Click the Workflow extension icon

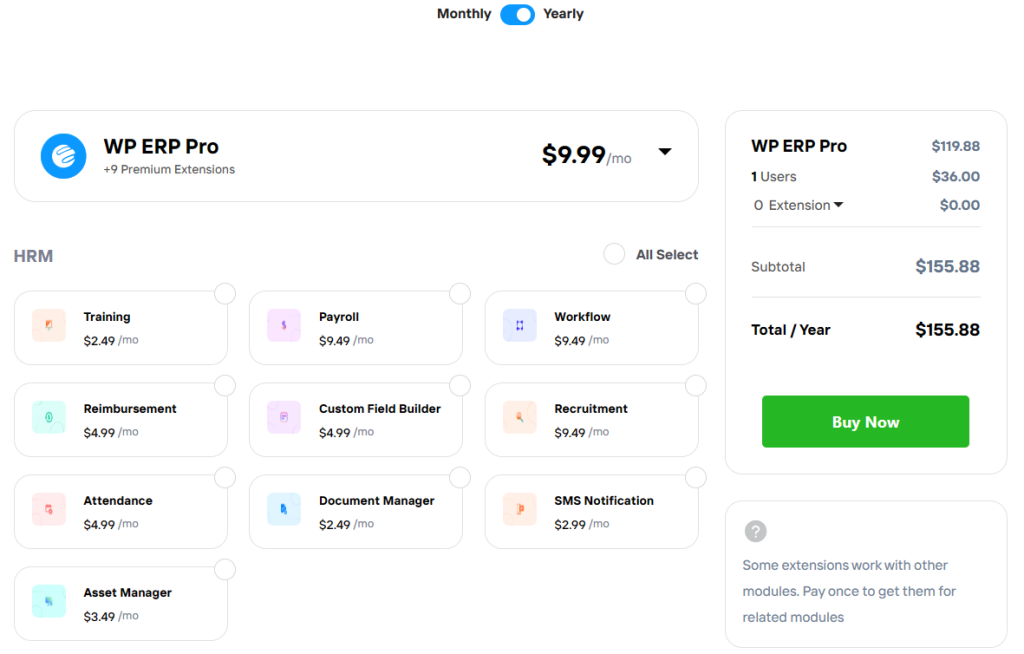[520, 325]
